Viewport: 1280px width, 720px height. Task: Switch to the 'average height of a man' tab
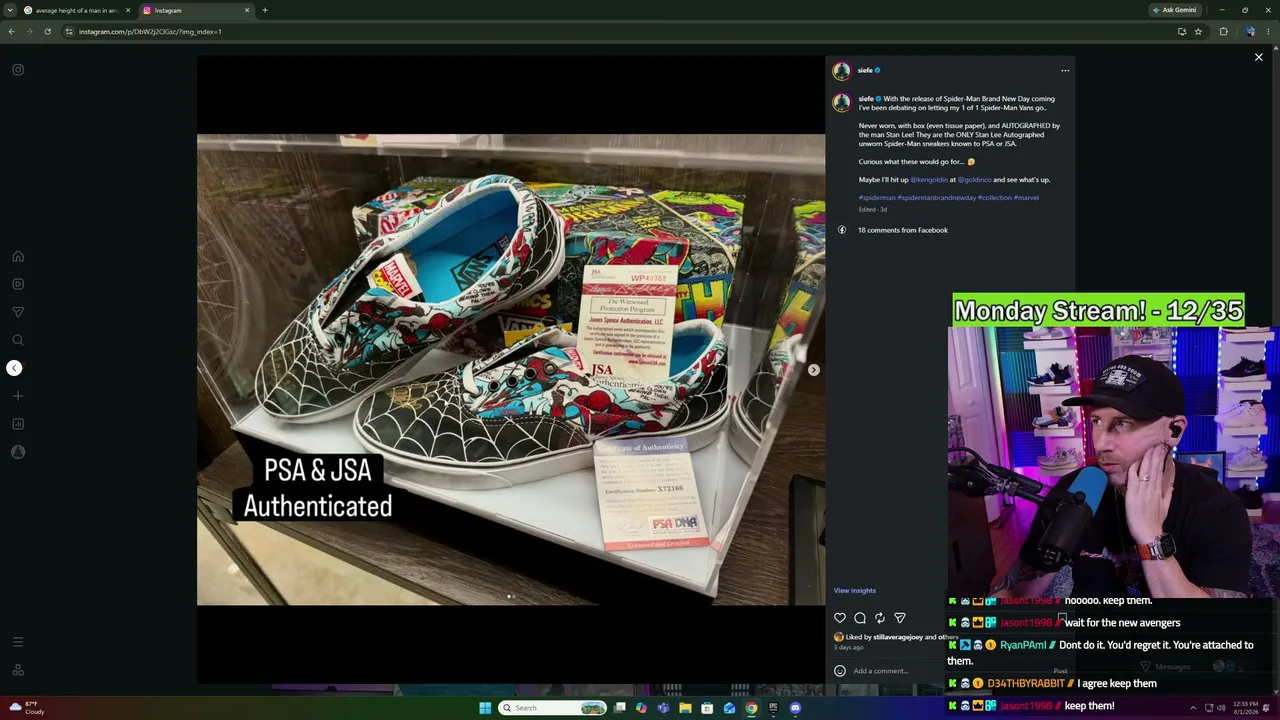[77, 10]
